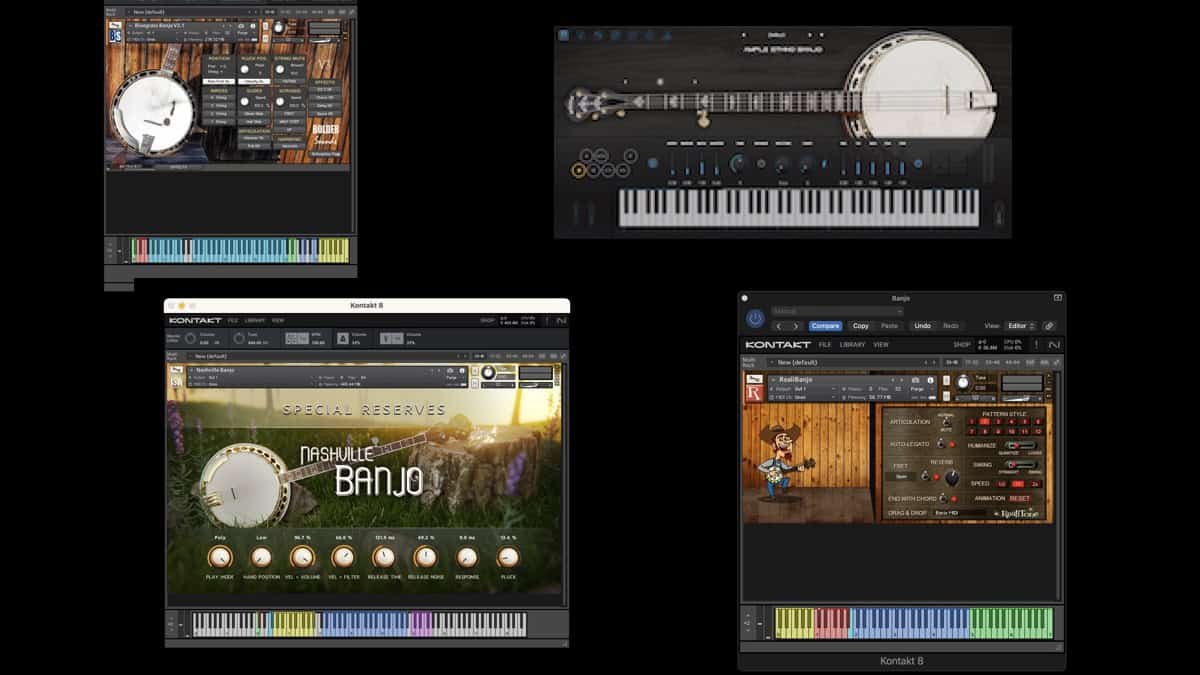Toggle the Reverb switch on RealiBanjo
This screenshot has width=1200, height=675.
pyautogui.click(x=925, y=475)
